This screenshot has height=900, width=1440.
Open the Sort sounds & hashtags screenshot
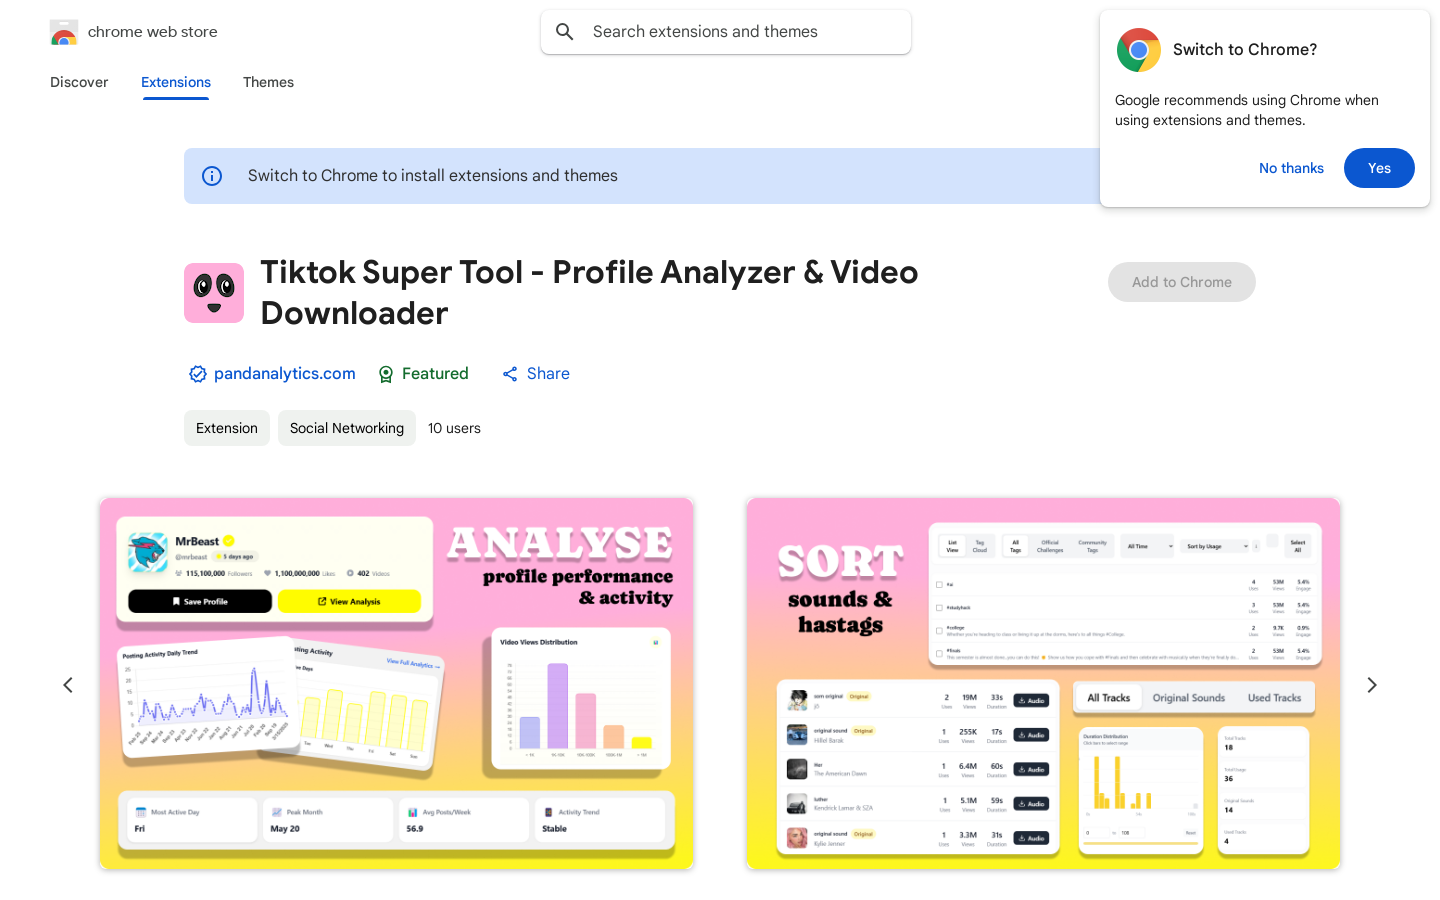[1043, 684]
